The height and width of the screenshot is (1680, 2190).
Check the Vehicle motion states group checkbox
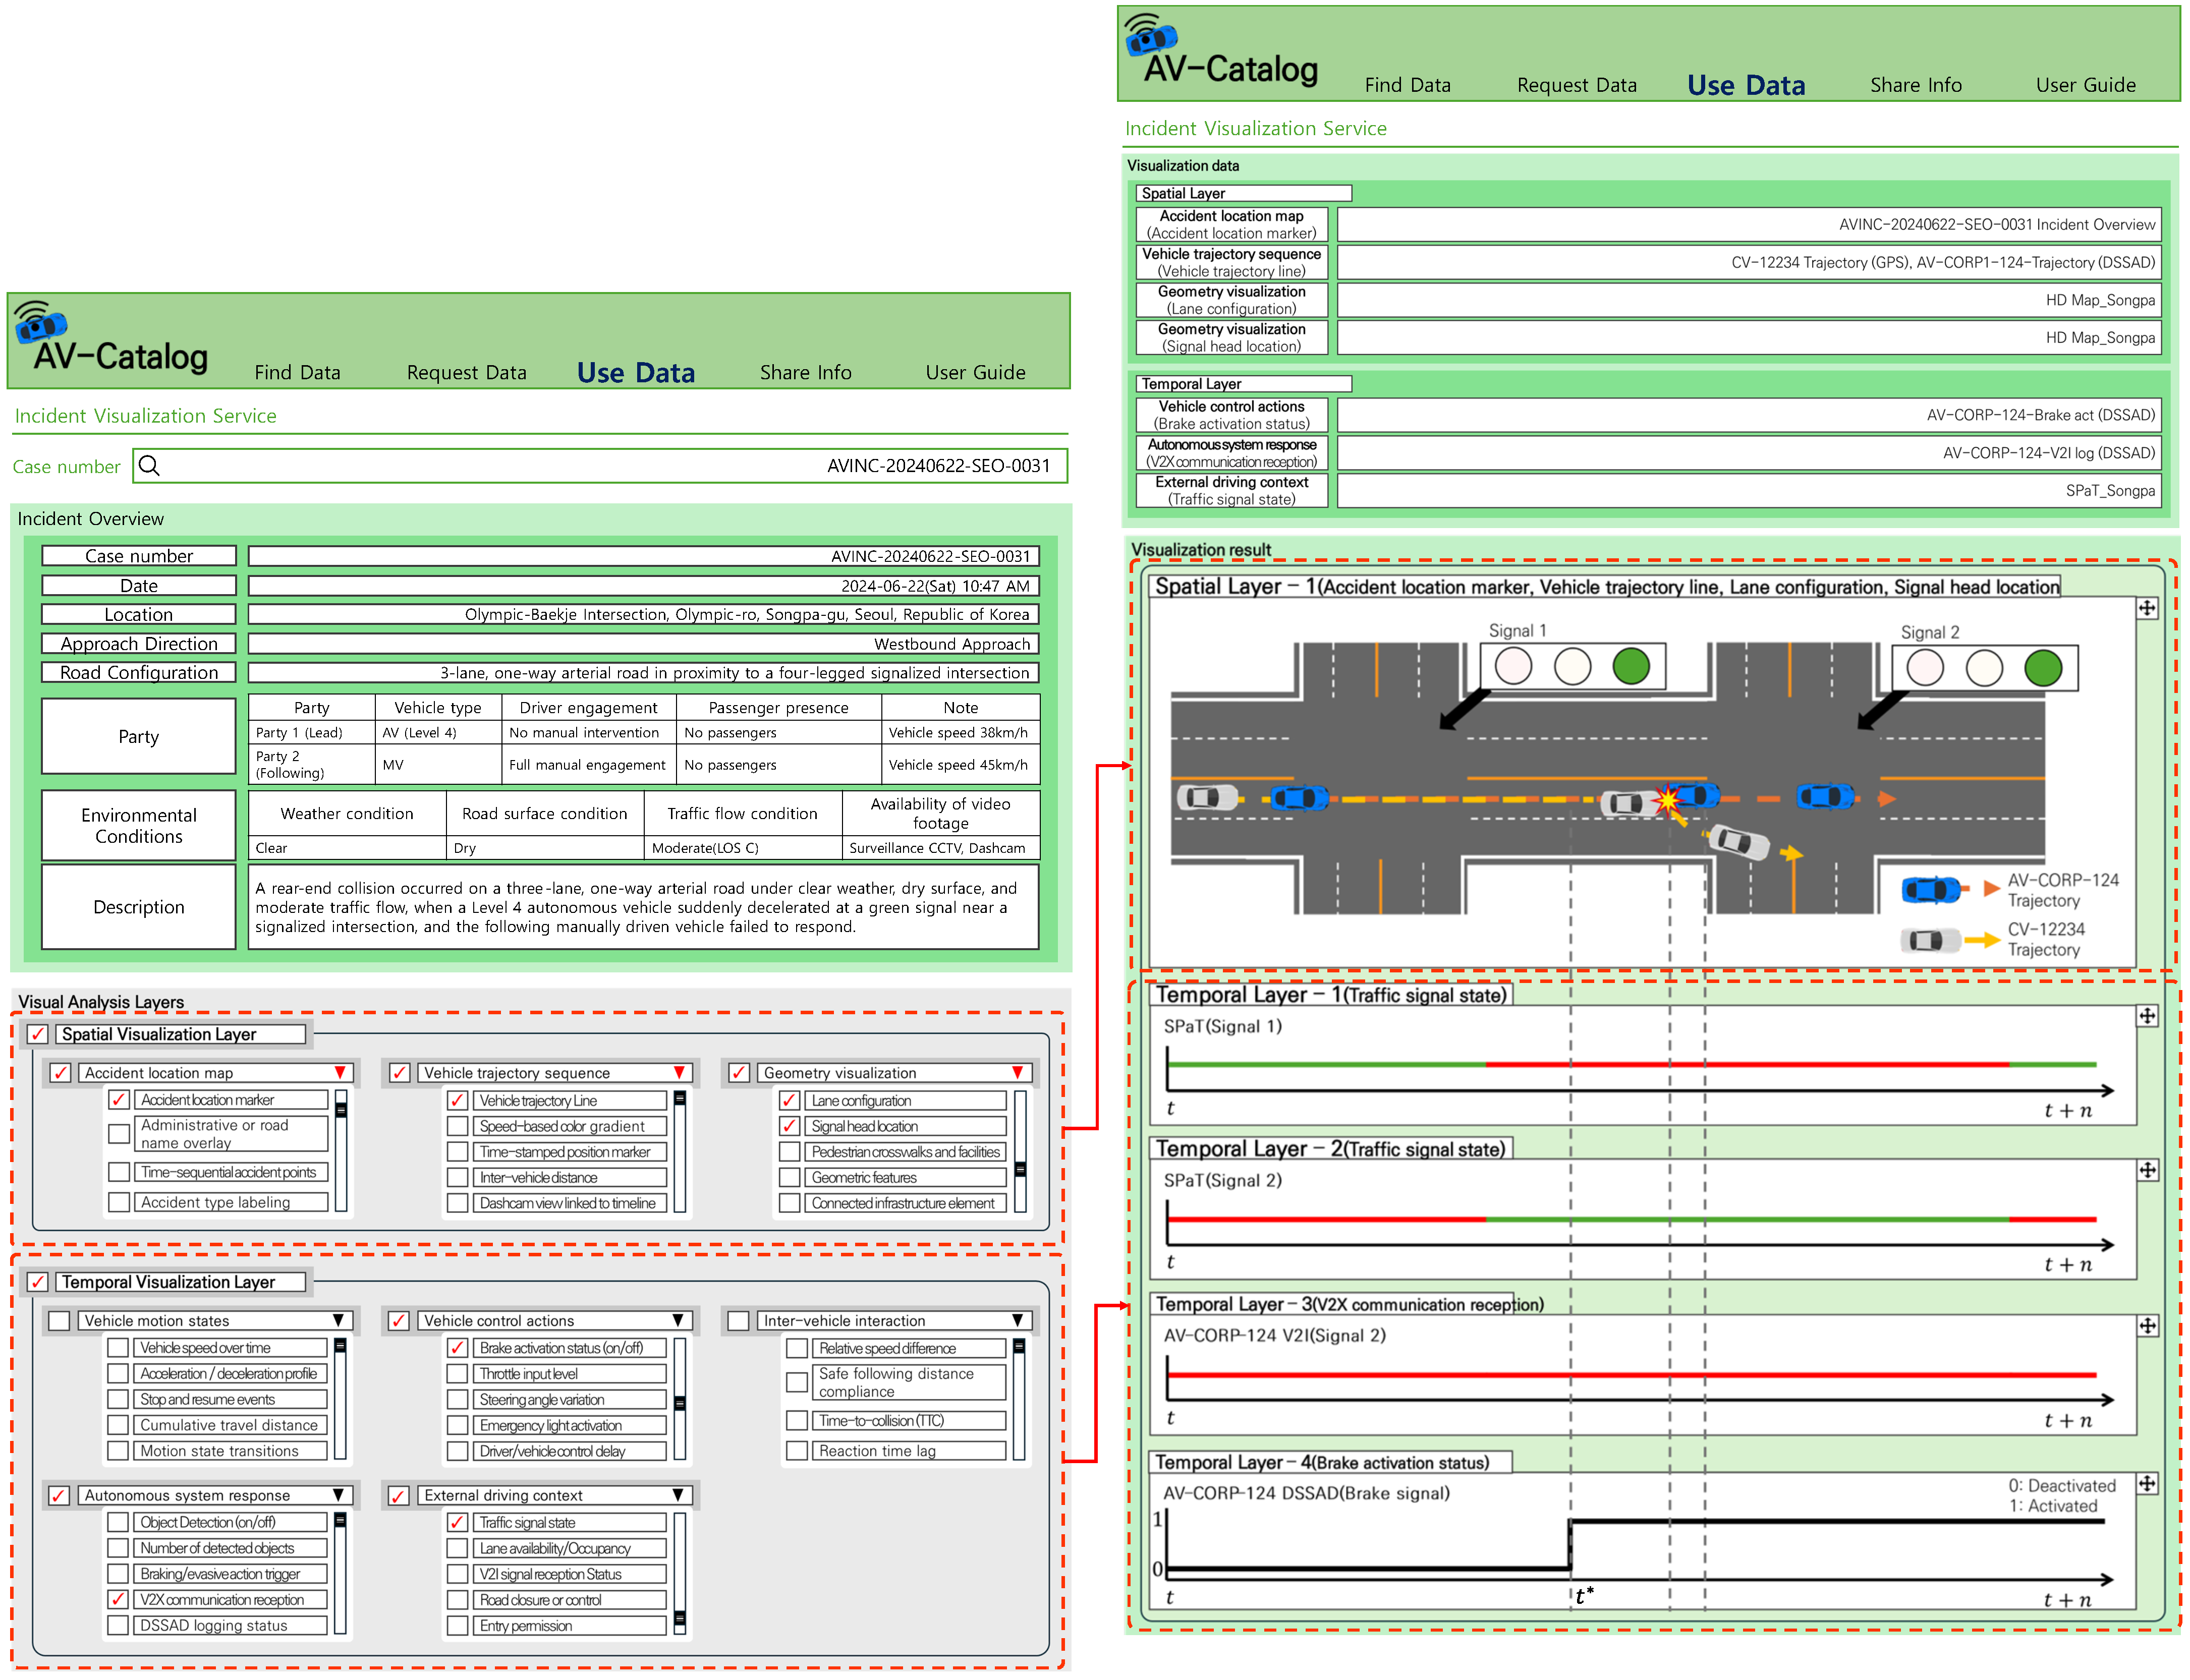[59, 1321]
